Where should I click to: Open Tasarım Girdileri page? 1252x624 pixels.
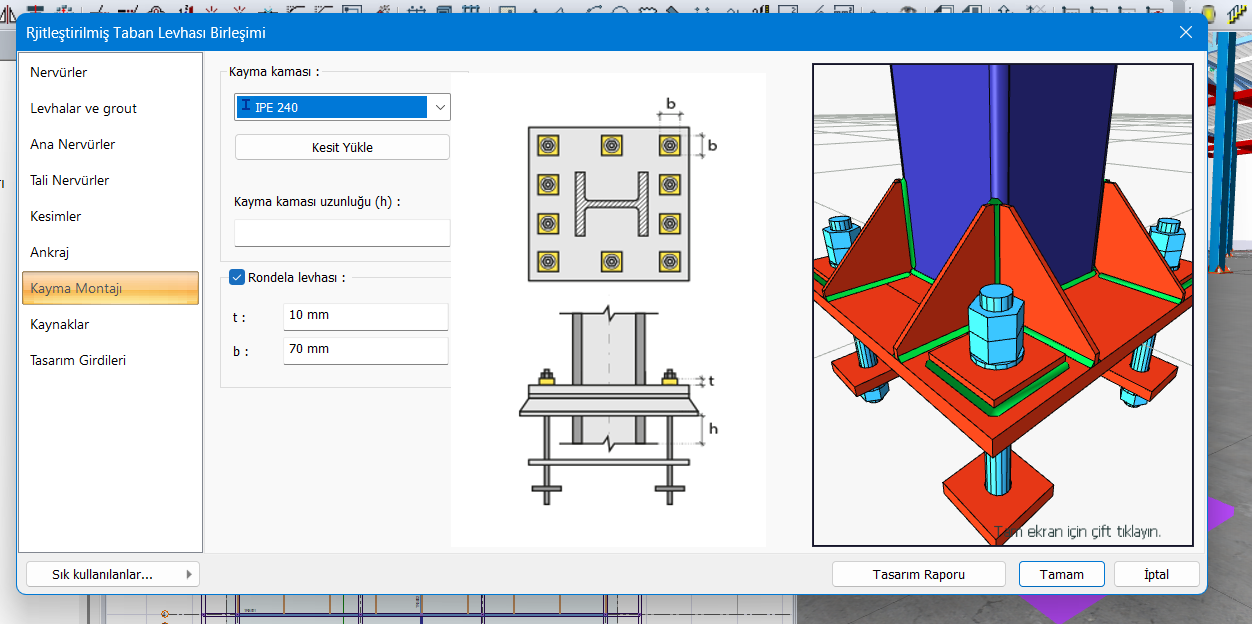[x=78, y=361]
